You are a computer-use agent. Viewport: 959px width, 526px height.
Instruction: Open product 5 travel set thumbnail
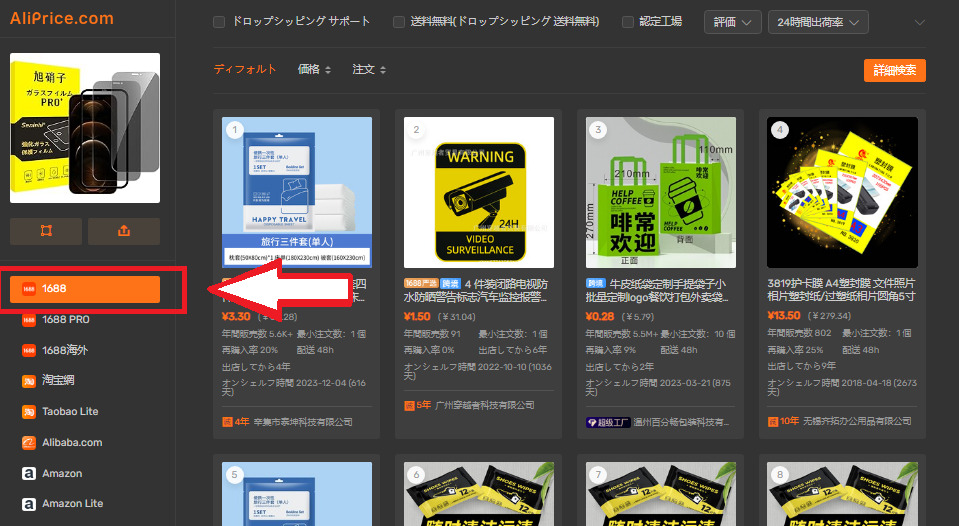[297, 494]
